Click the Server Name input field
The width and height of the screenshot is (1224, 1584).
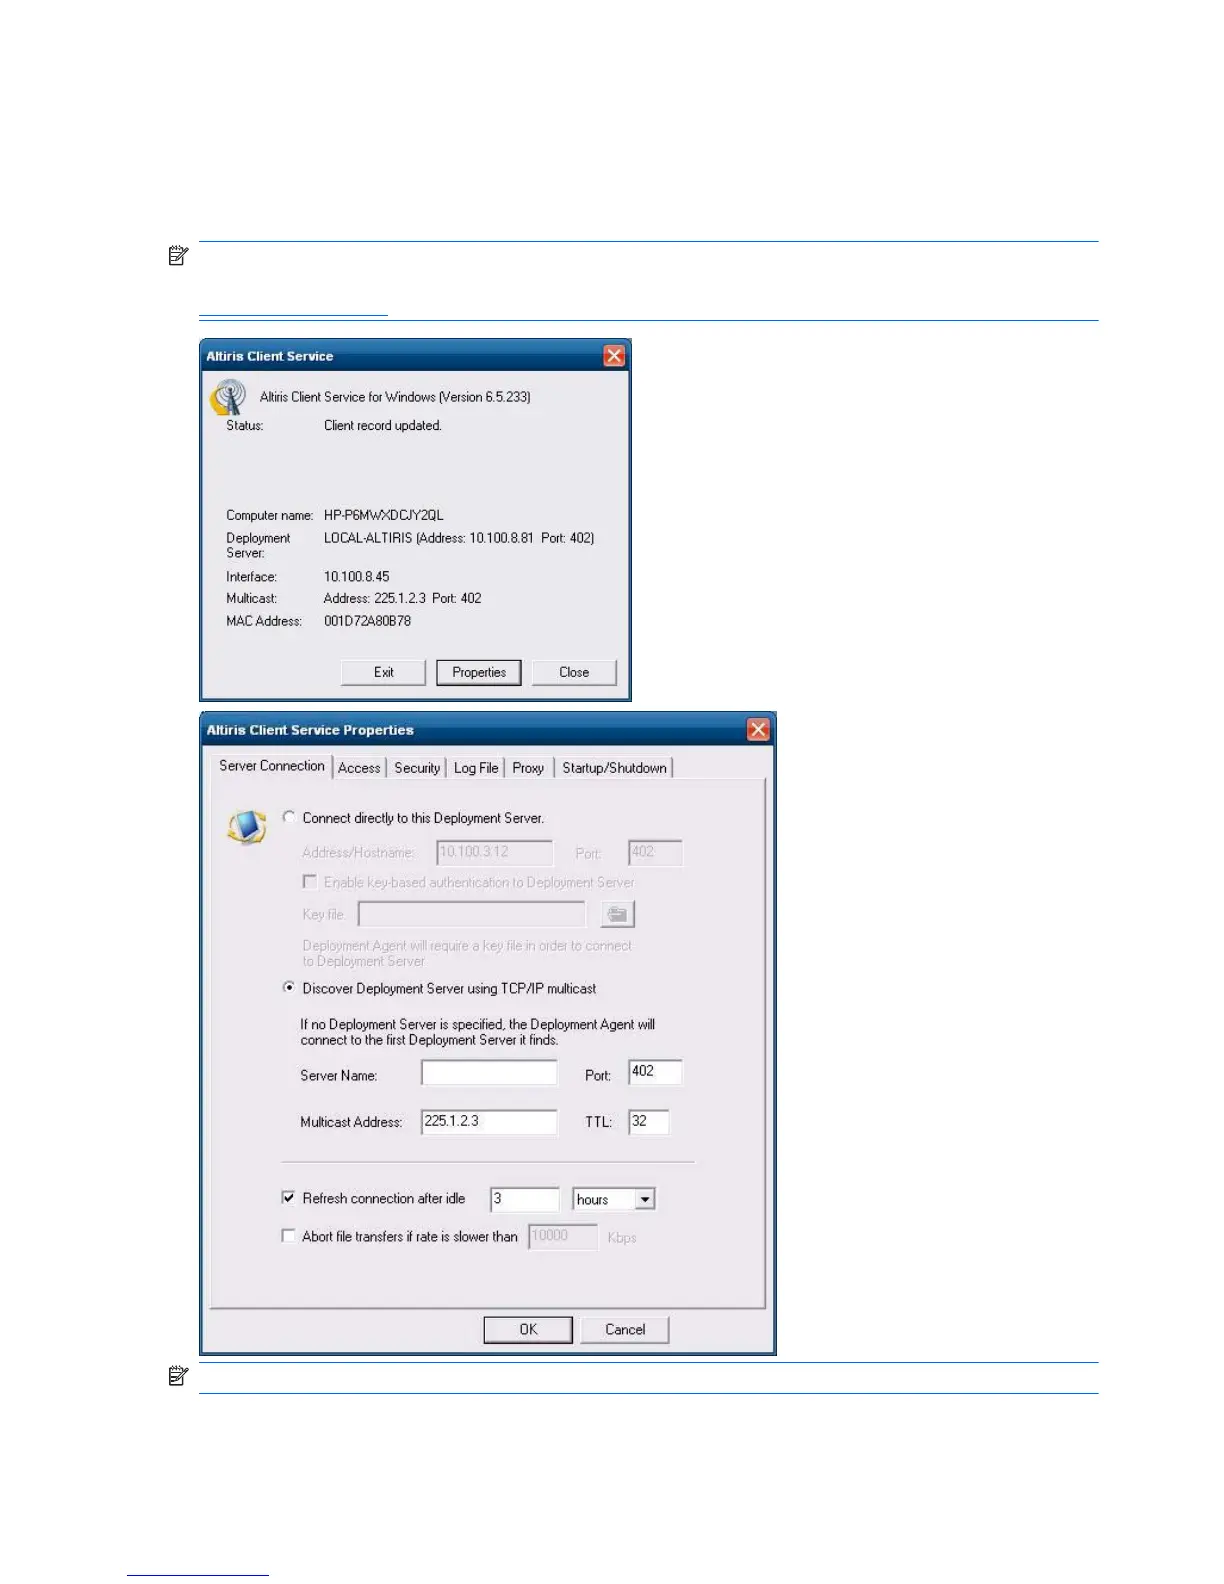point(489,1073)
